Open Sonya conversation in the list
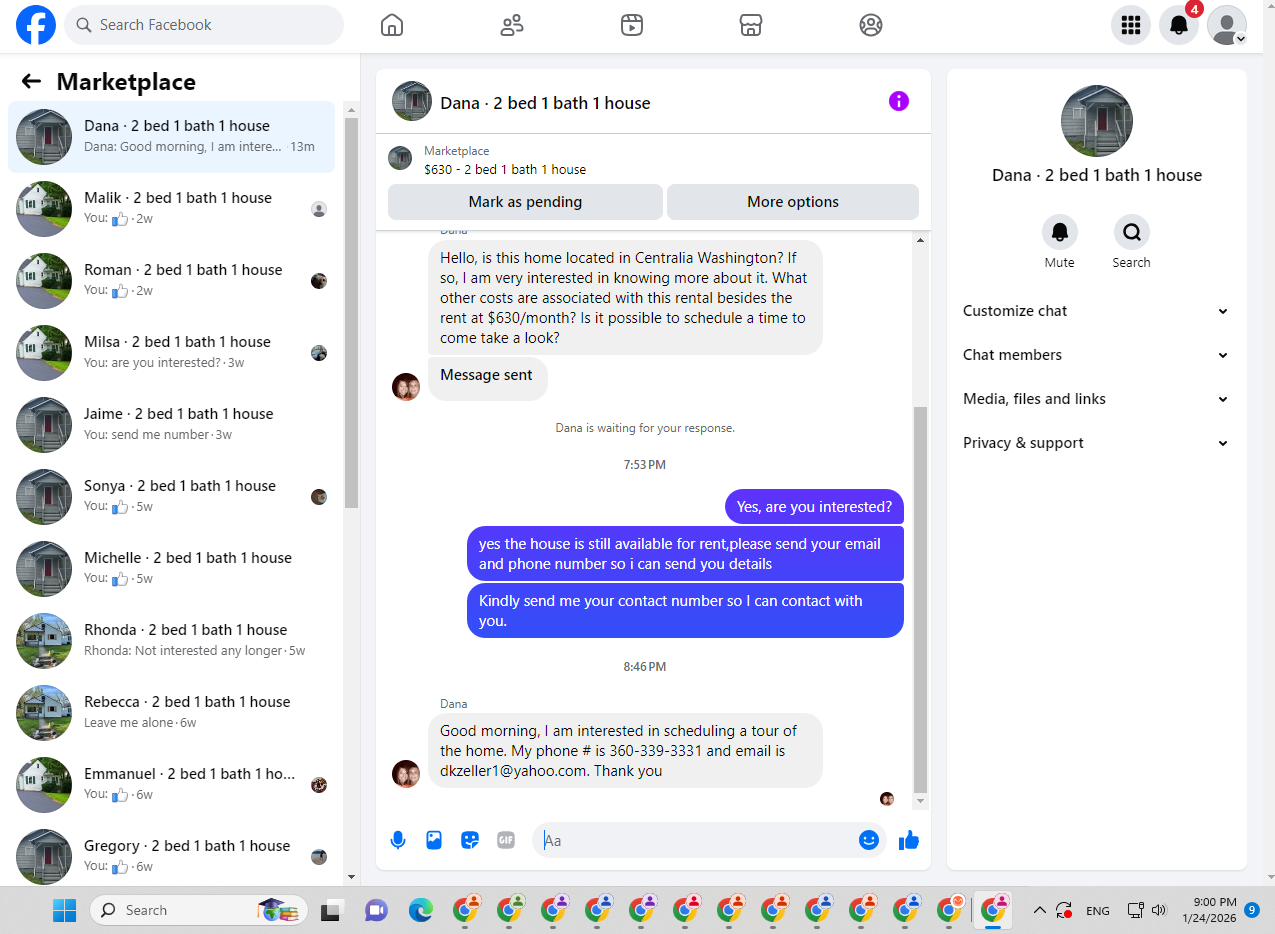Viewport: 1275px width, 934px height. [172, 497]
